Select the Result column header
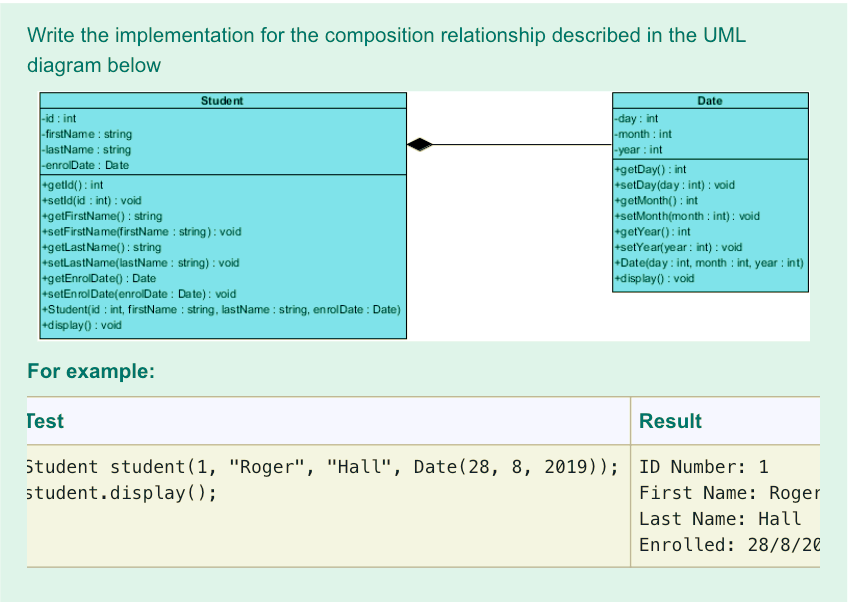The height and width of the screenshot is (602, 856). click(669, 421)
